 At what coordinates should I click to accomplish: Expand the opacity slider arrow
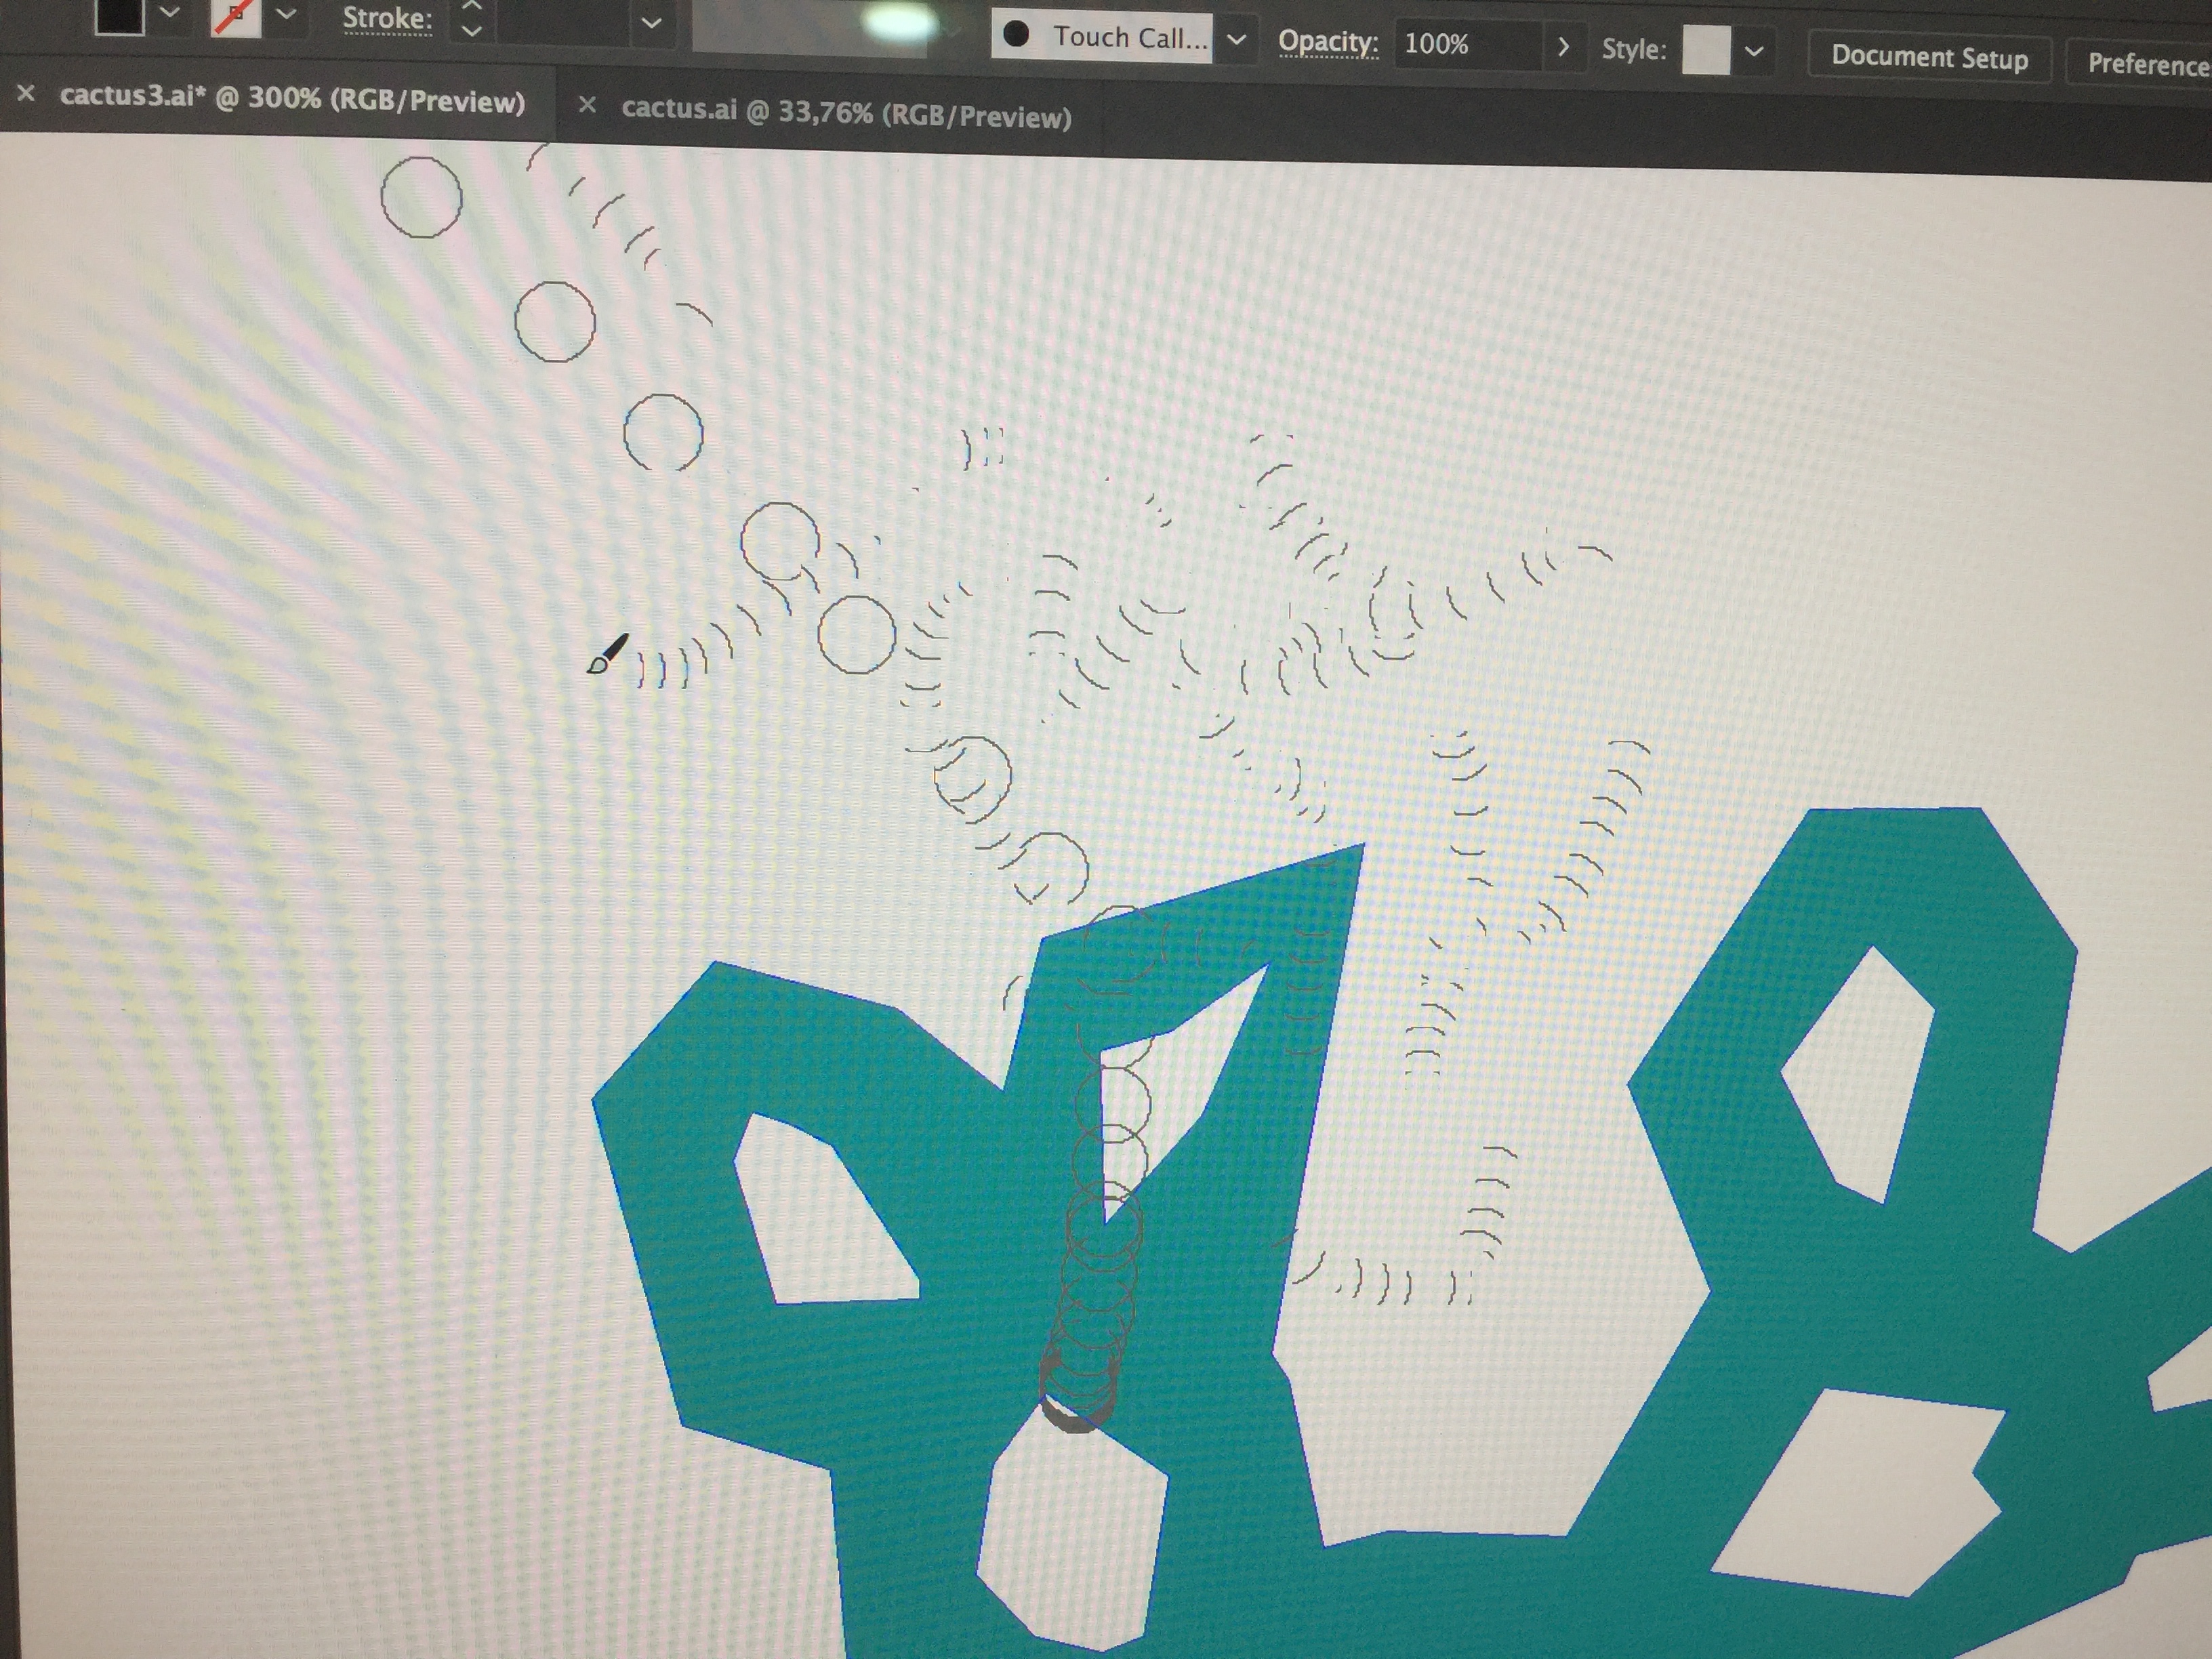tap(1563, 47)
